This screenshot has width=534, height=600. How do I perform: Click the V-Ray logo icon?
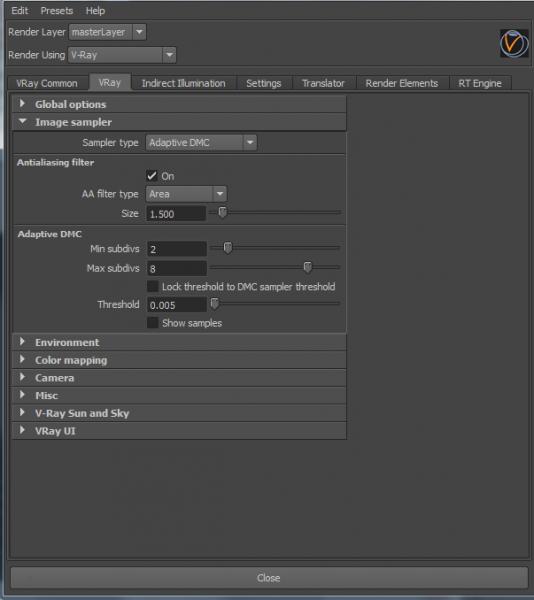click(x=514, y=44)
